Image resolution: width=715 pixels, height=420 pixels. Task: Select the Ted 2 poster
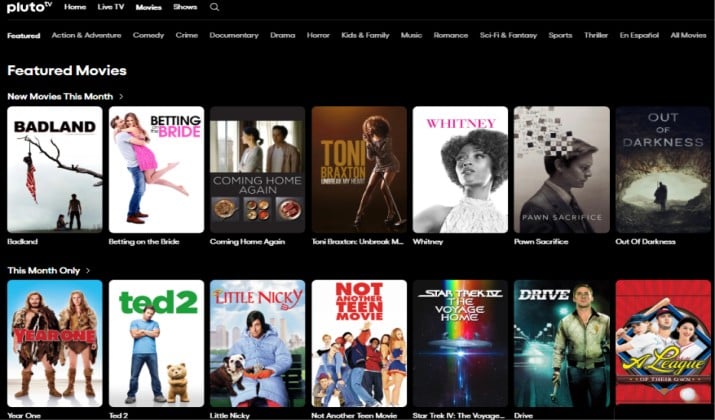point(156,343)
